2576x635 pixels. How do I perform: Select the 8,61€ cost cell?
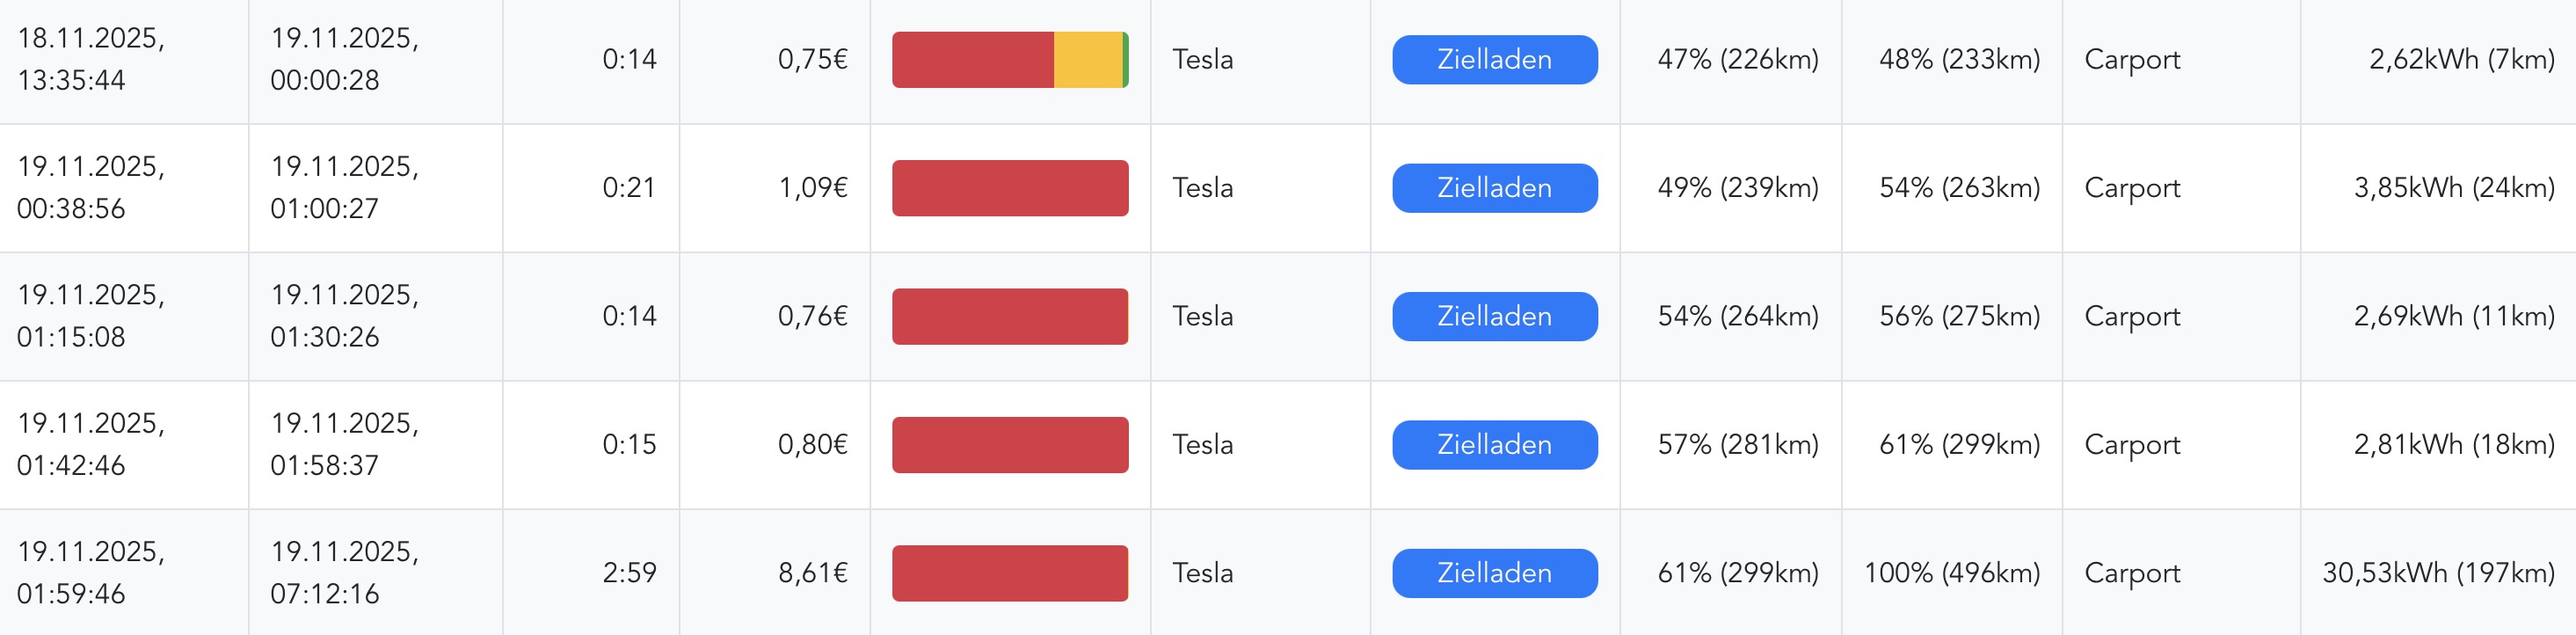point(812,573)
